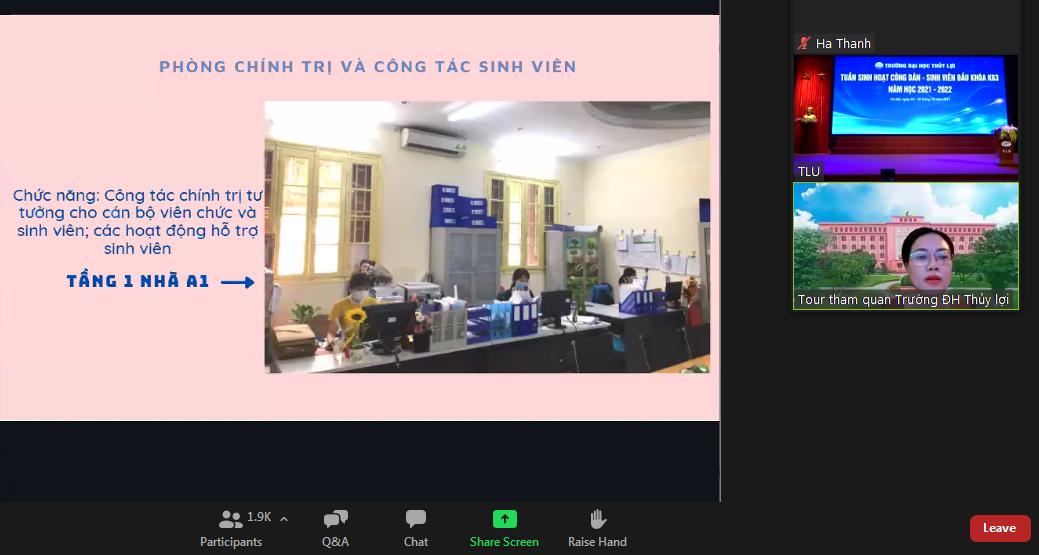1039x555 pixels.
Task: Expand the chevron beside the 1.9K count
Action: (284, 518)
